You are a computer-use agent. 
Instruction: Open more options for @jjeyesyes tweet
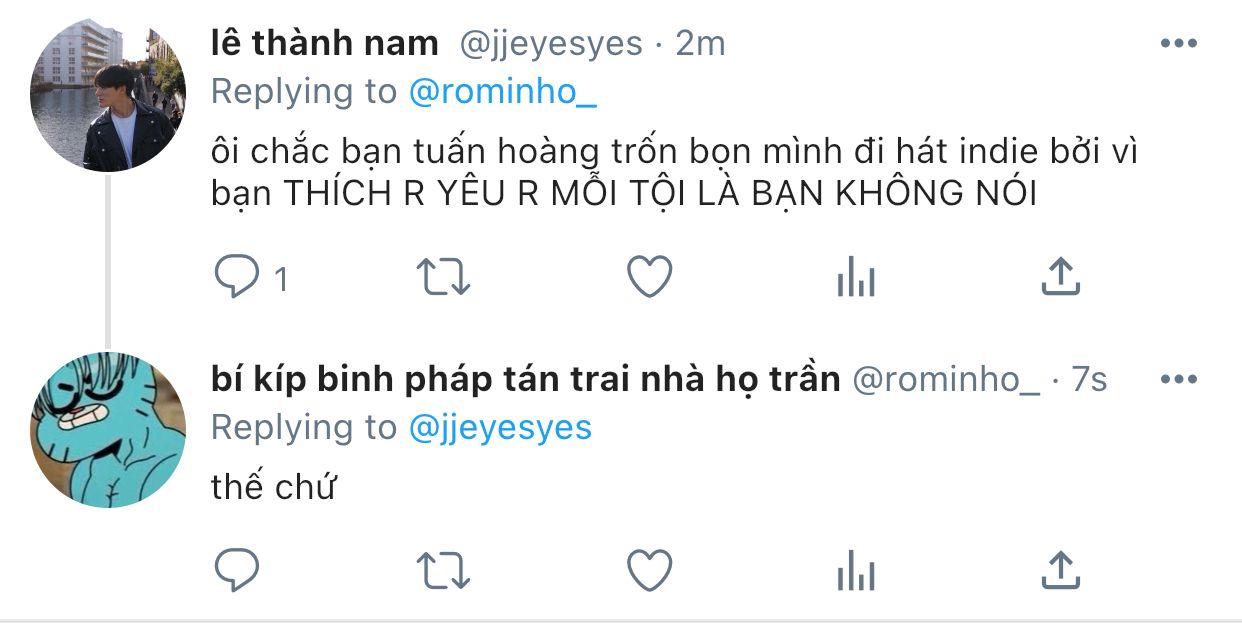coord(1178,43)
